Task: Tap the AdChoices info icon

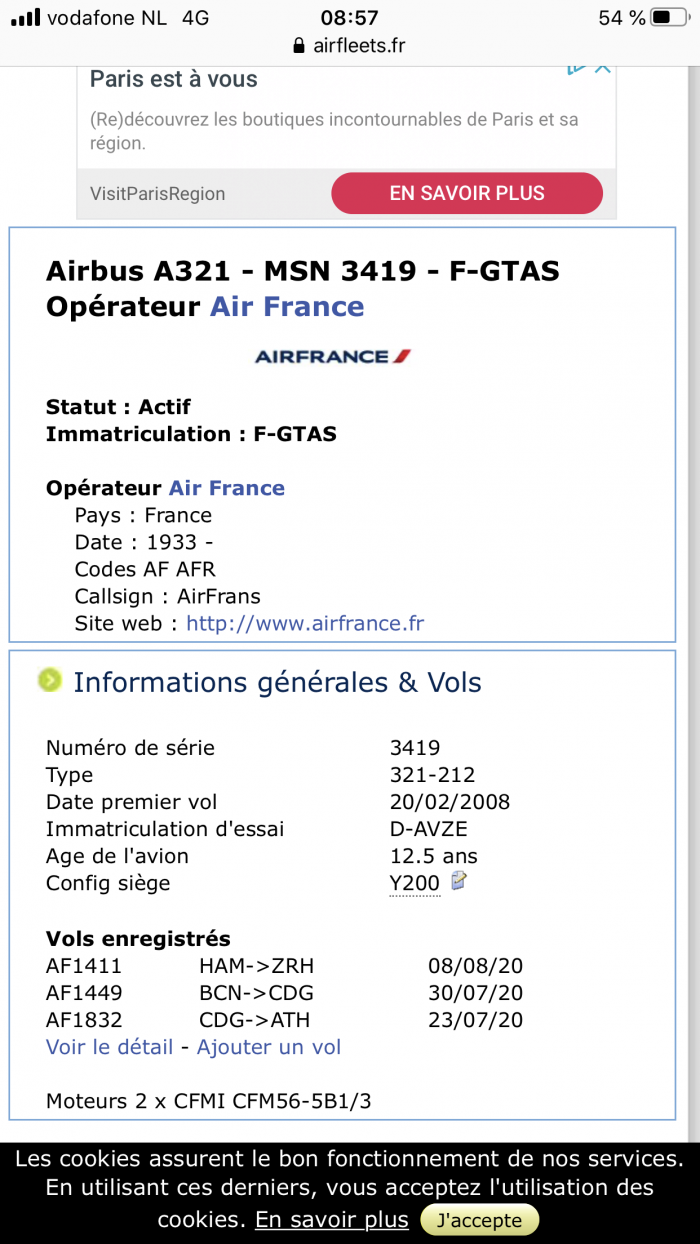Action: click(576, 68)
